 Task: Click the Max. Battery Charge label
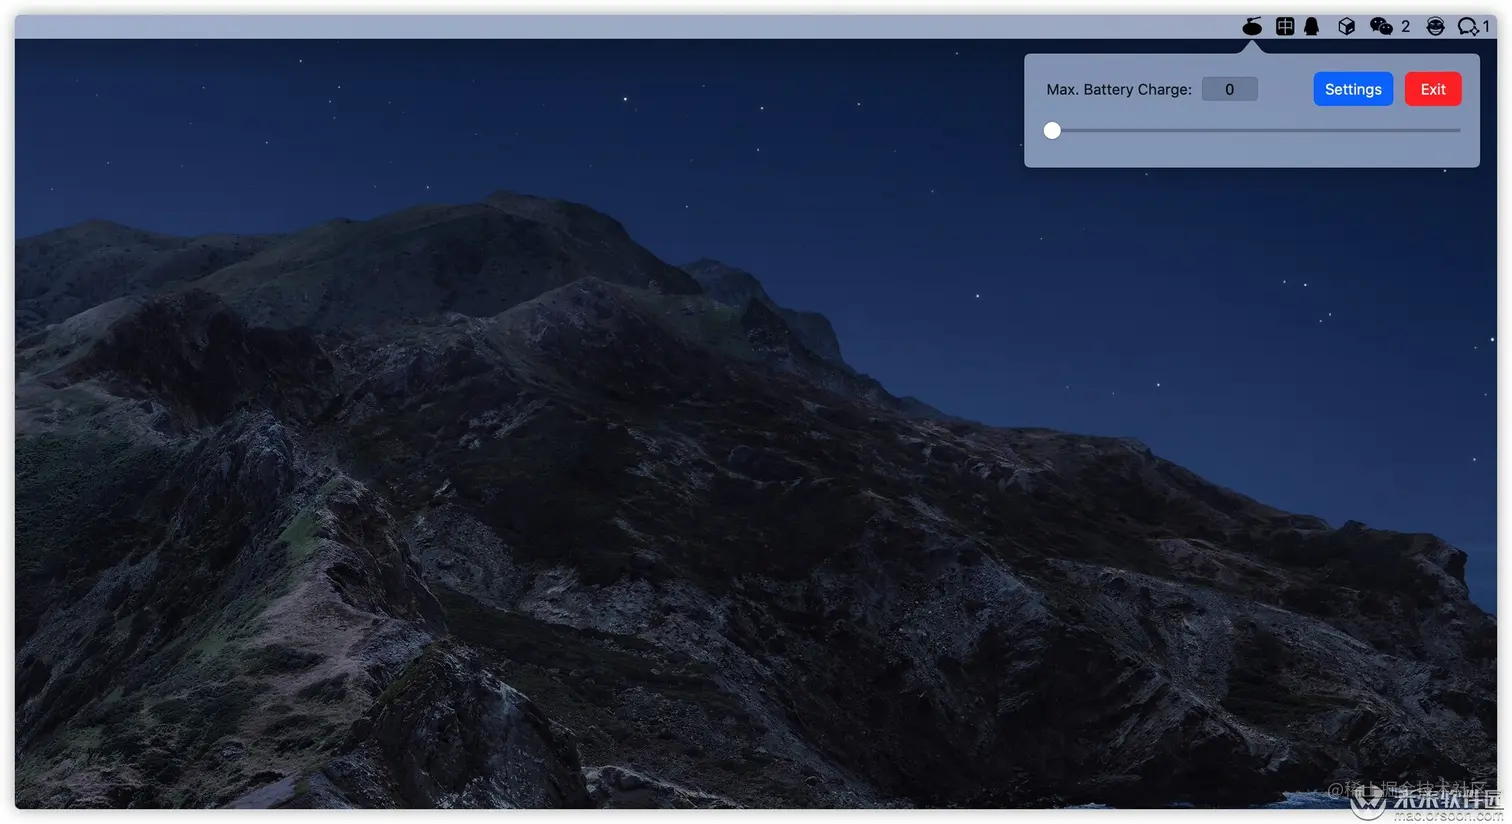click(1119, 89)
